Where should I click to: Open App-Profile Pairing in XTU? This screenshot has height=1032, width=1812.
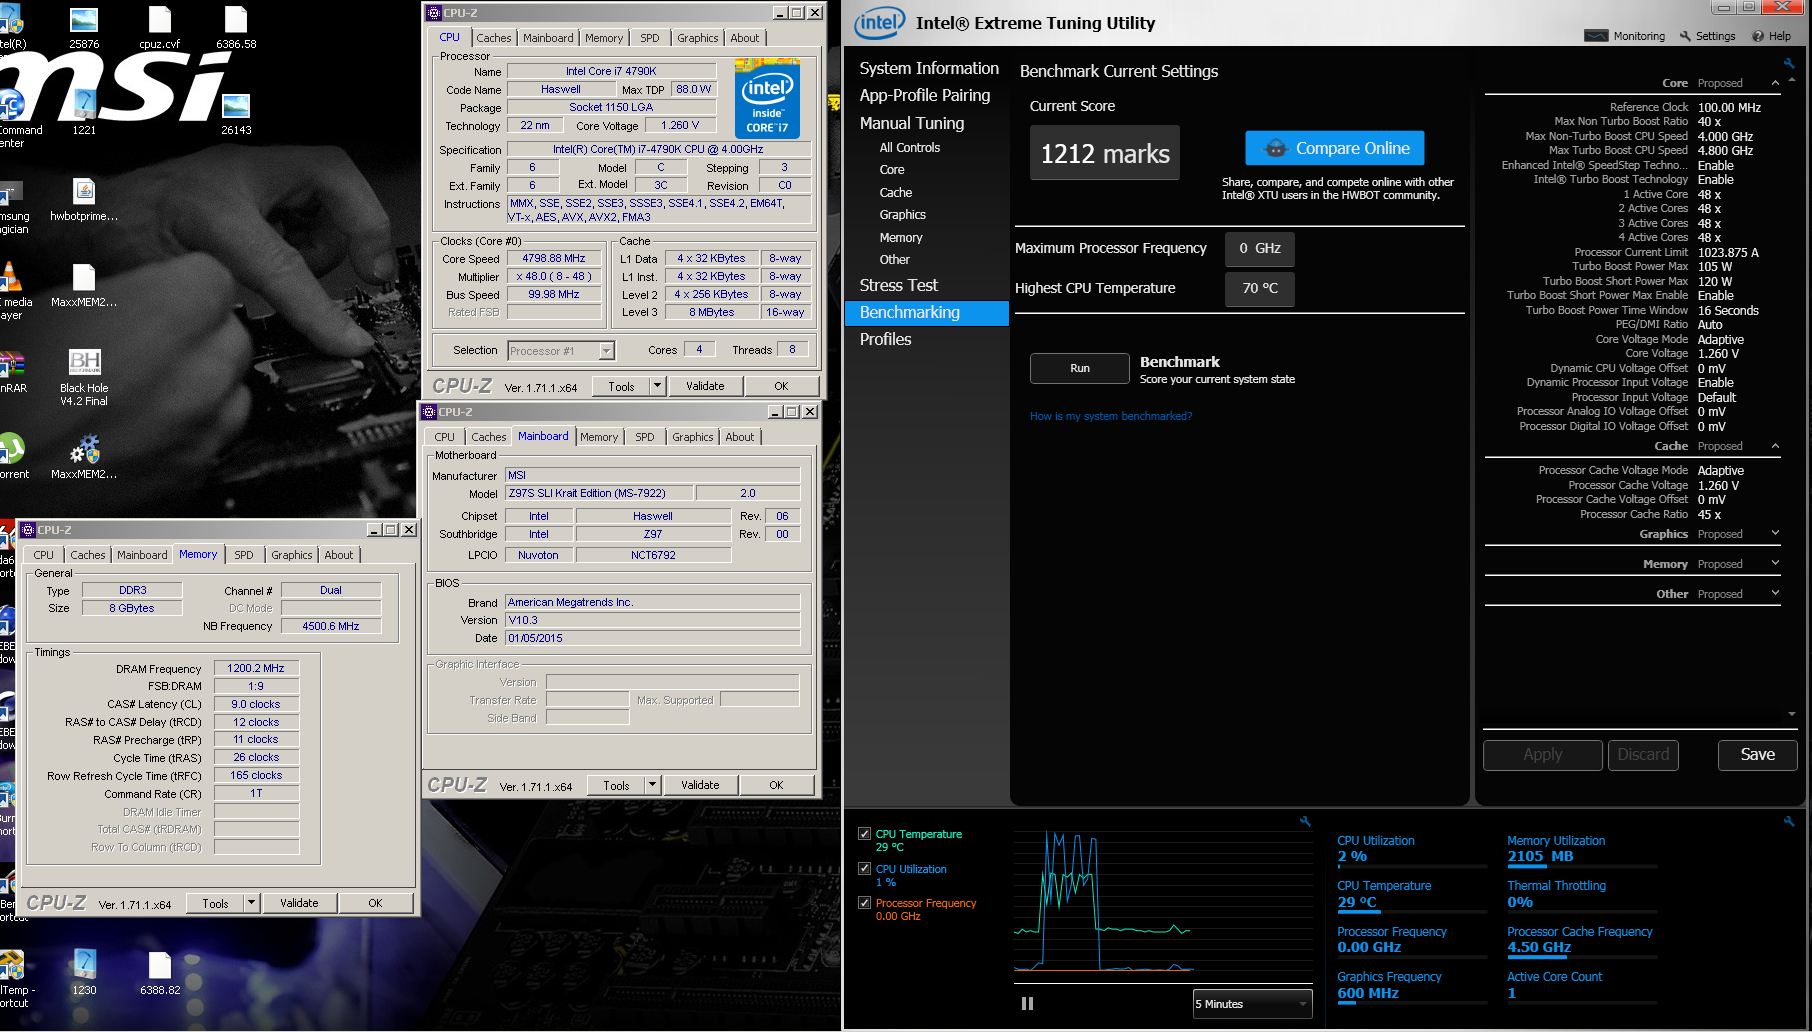pyautogui.click(x=925, y=95)
